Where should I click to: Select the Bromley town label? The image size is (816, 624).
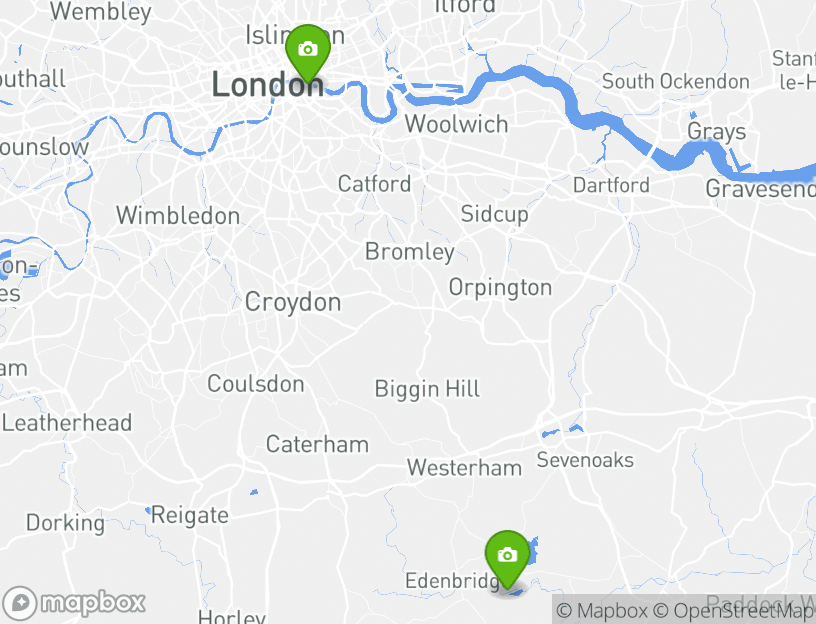point(410,252)
